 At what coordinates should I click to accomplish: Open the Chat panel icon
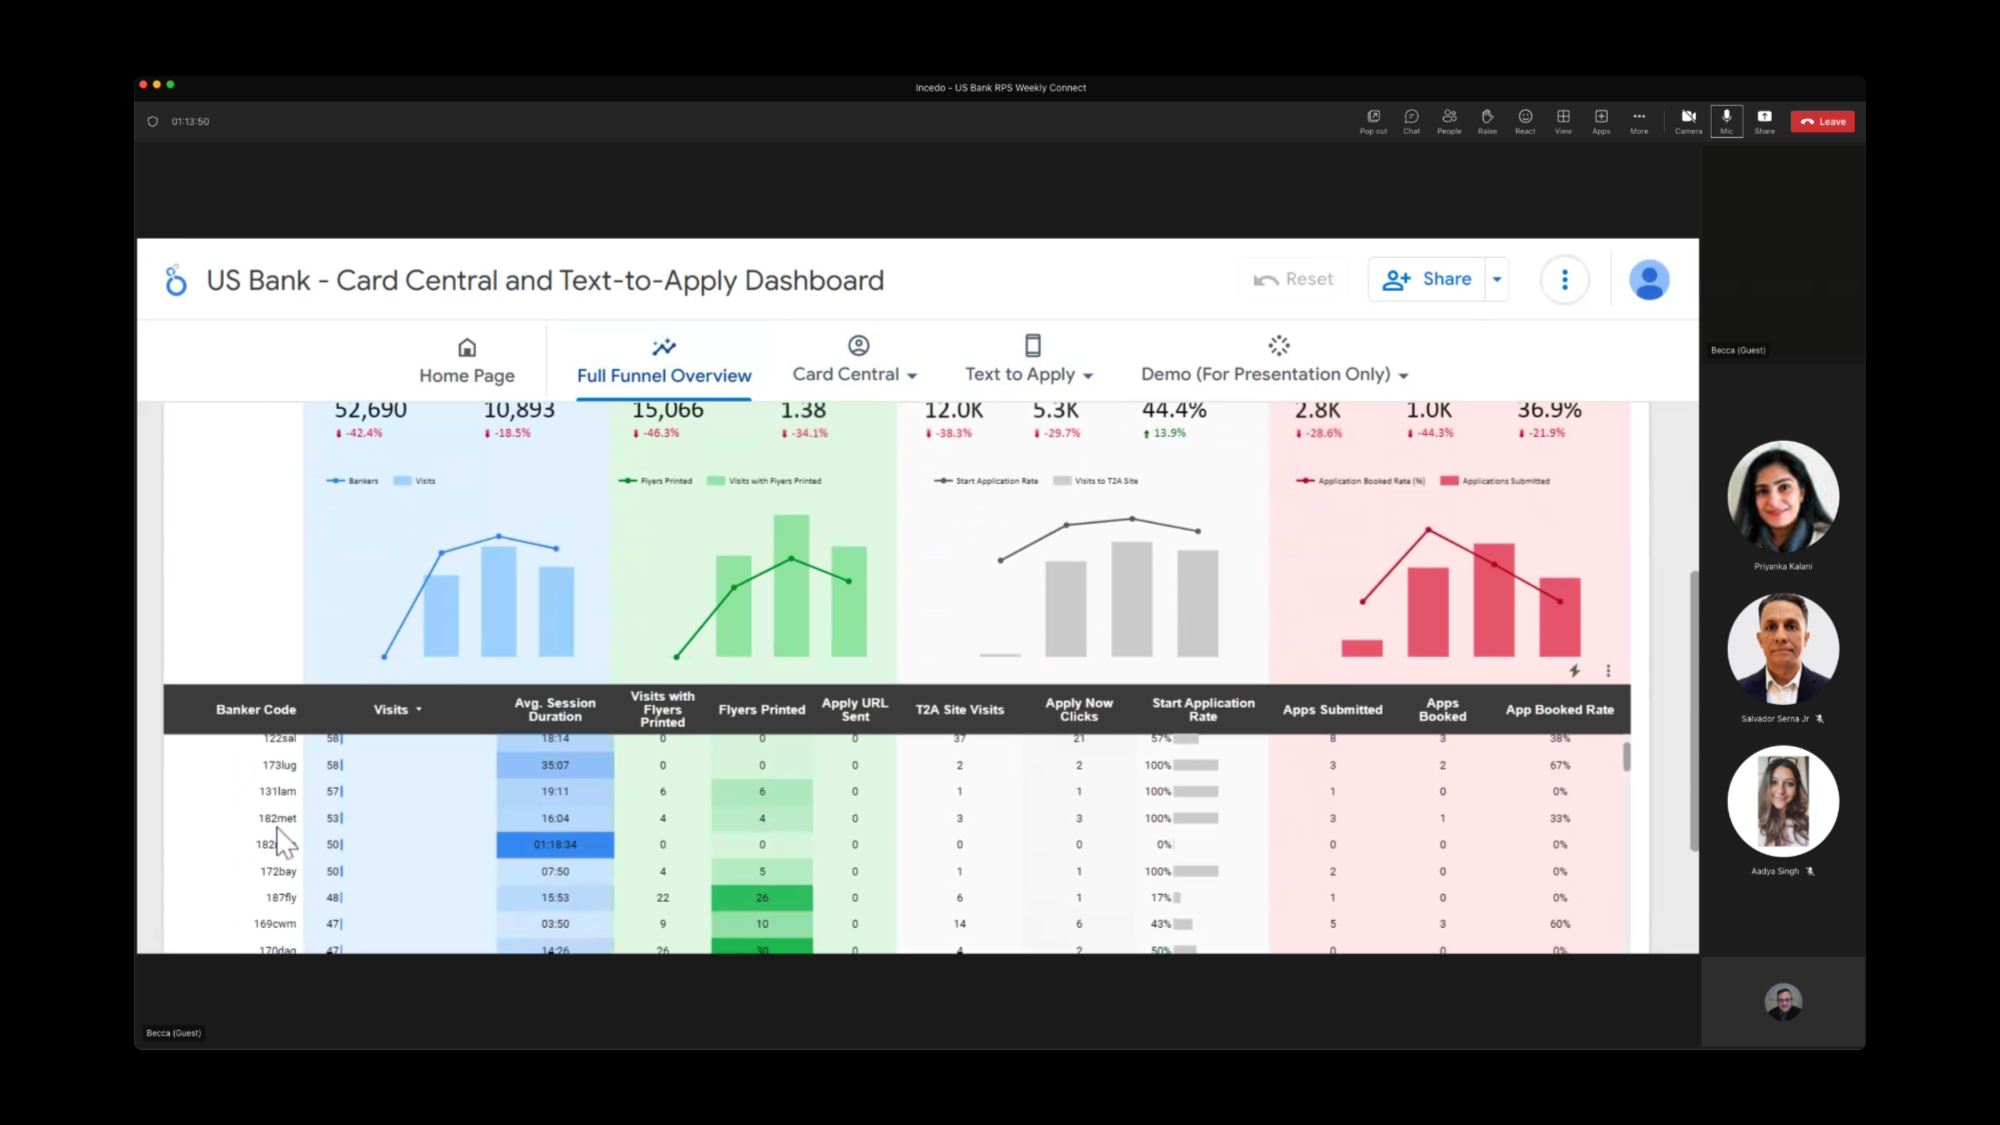(x=1411, y=120)
